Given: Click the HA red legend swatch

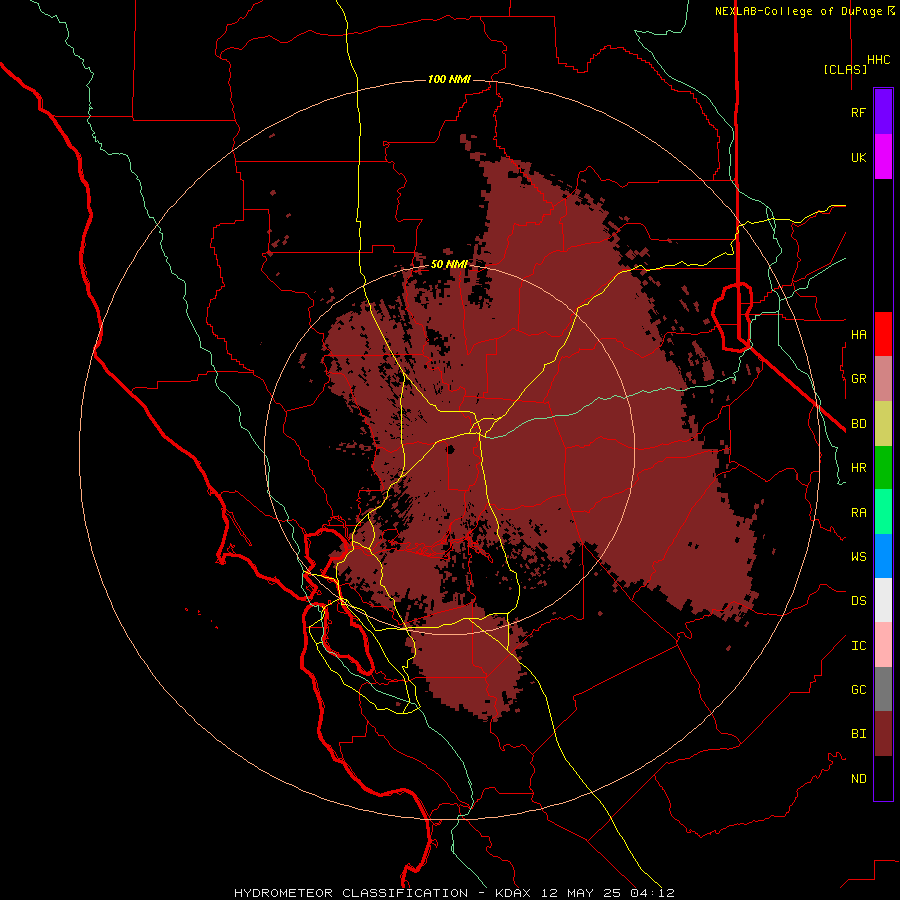Looking at the screenshot, I should [883, 334].
